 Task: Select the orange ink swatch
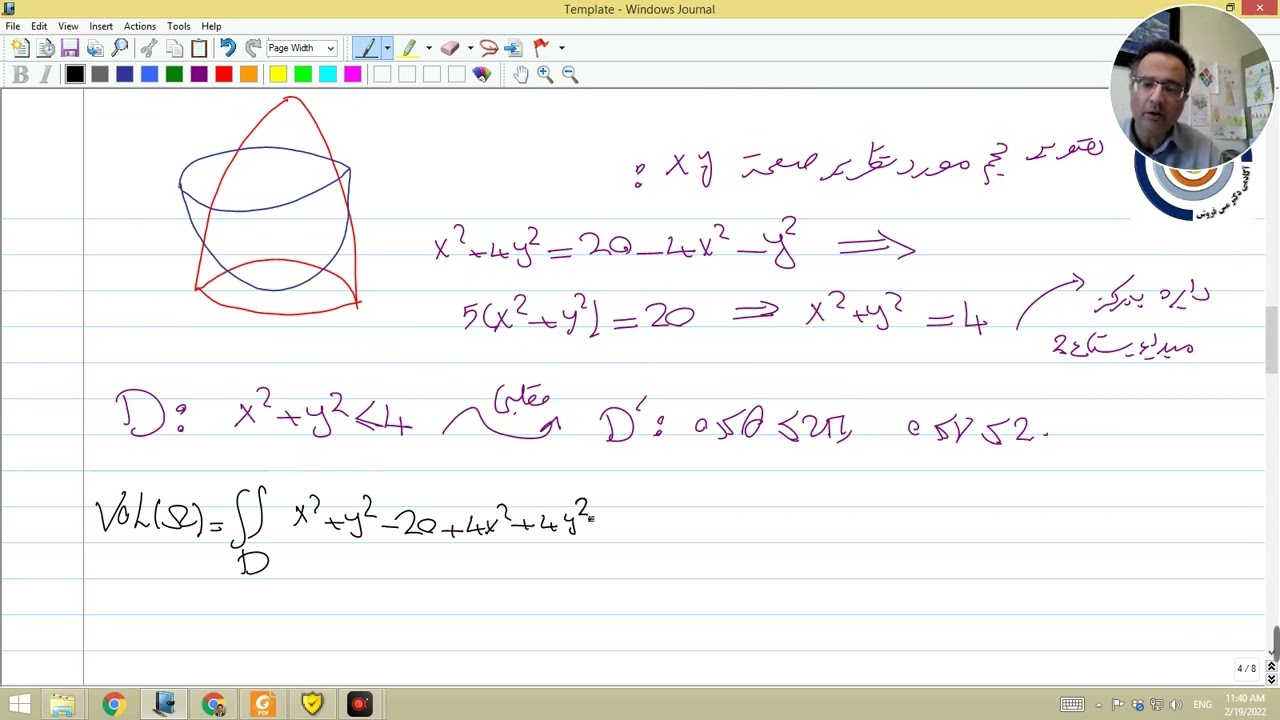(248, 74)
